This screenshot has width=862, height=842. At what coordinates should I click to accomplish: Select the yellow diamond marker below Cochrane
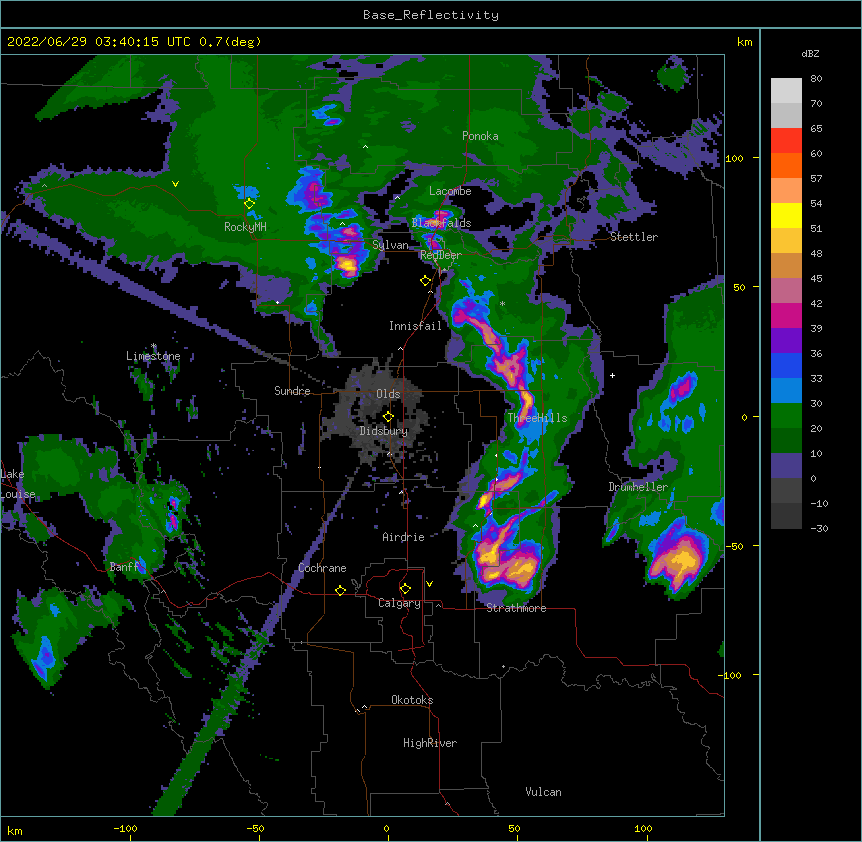click(340, 590)
